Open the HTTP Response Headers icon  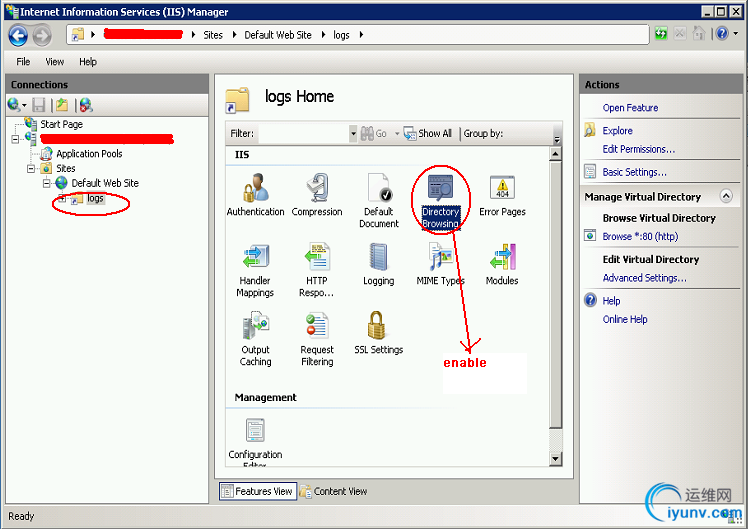(x=317, y=270)
